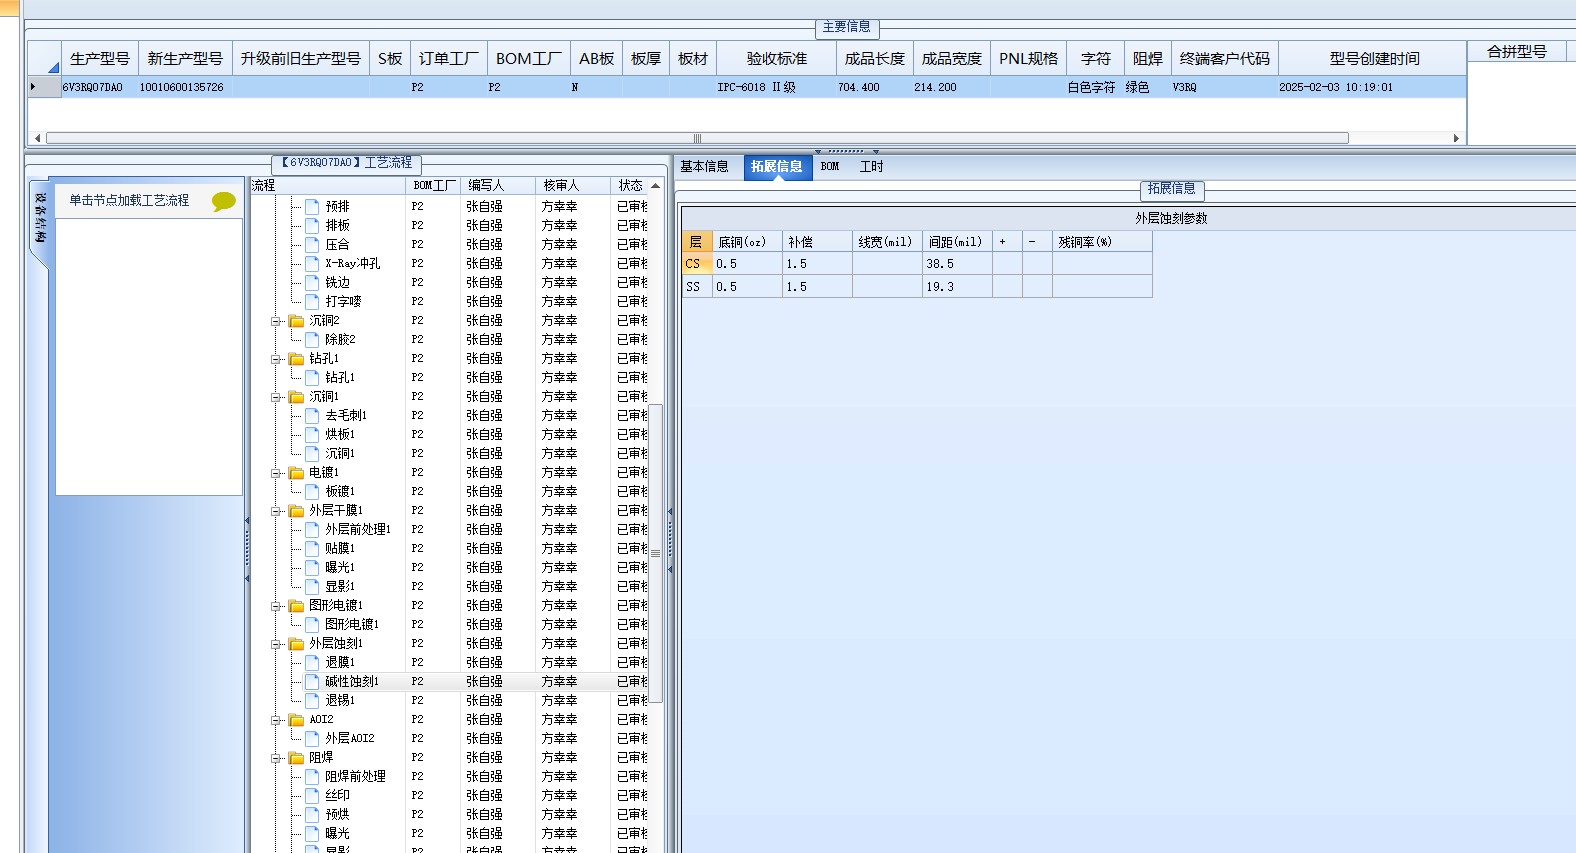Click the 外层AOI2 document icon
The height and width of the screenshot is (853, 1576).
click(x=312, y=738)
